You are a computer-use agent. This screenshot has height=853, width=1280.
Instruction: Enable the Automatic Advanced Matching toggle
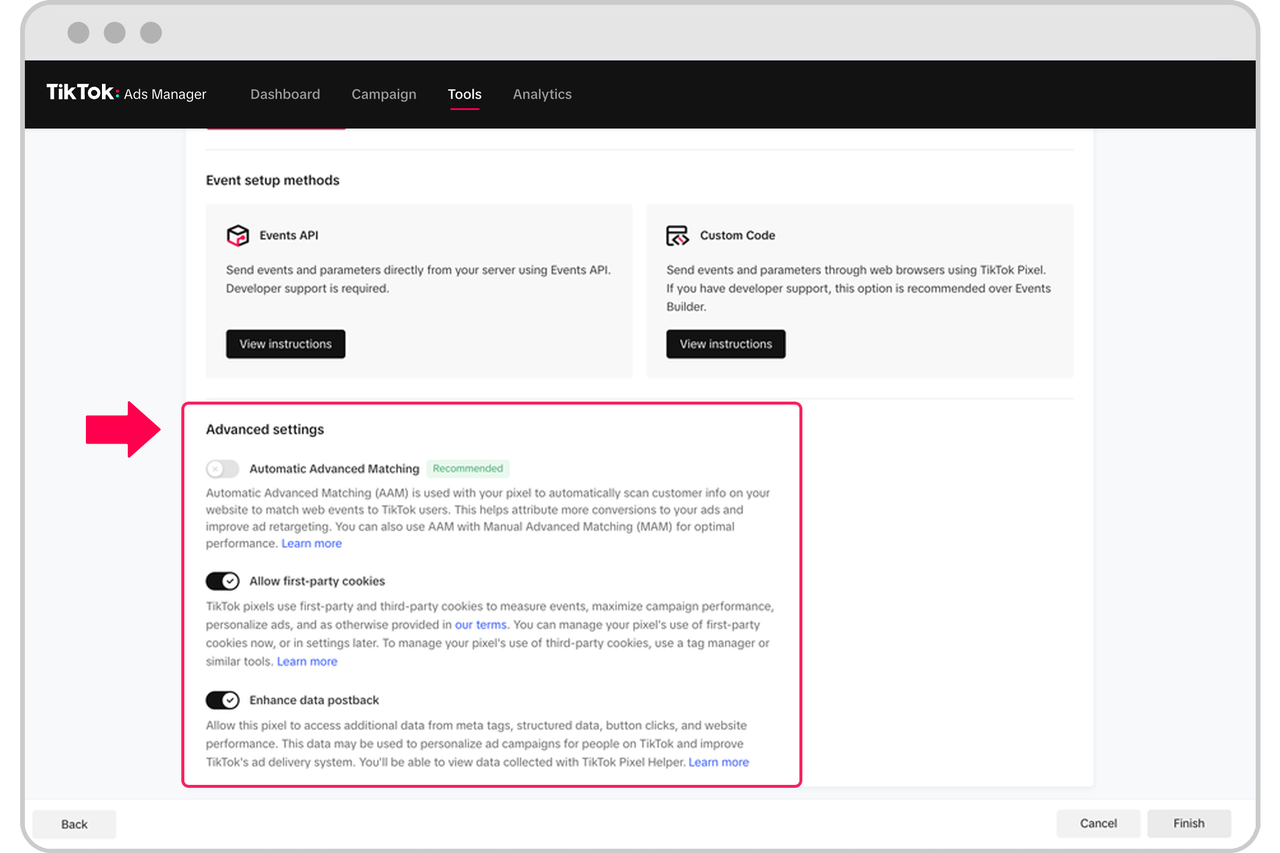223,469
